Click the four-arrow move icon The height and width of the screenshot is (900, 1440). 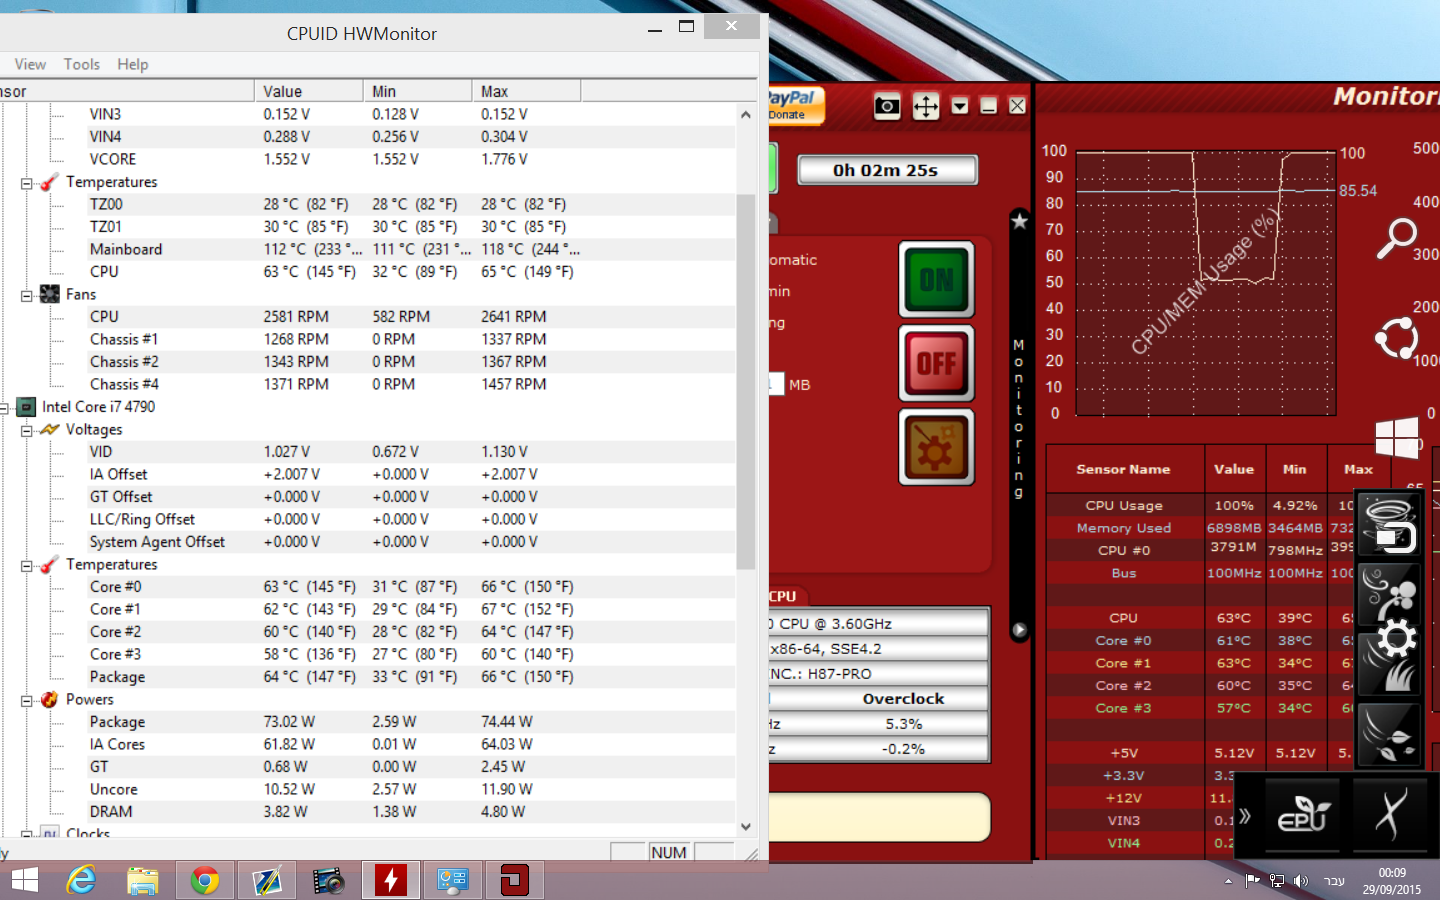pos(926,106)
